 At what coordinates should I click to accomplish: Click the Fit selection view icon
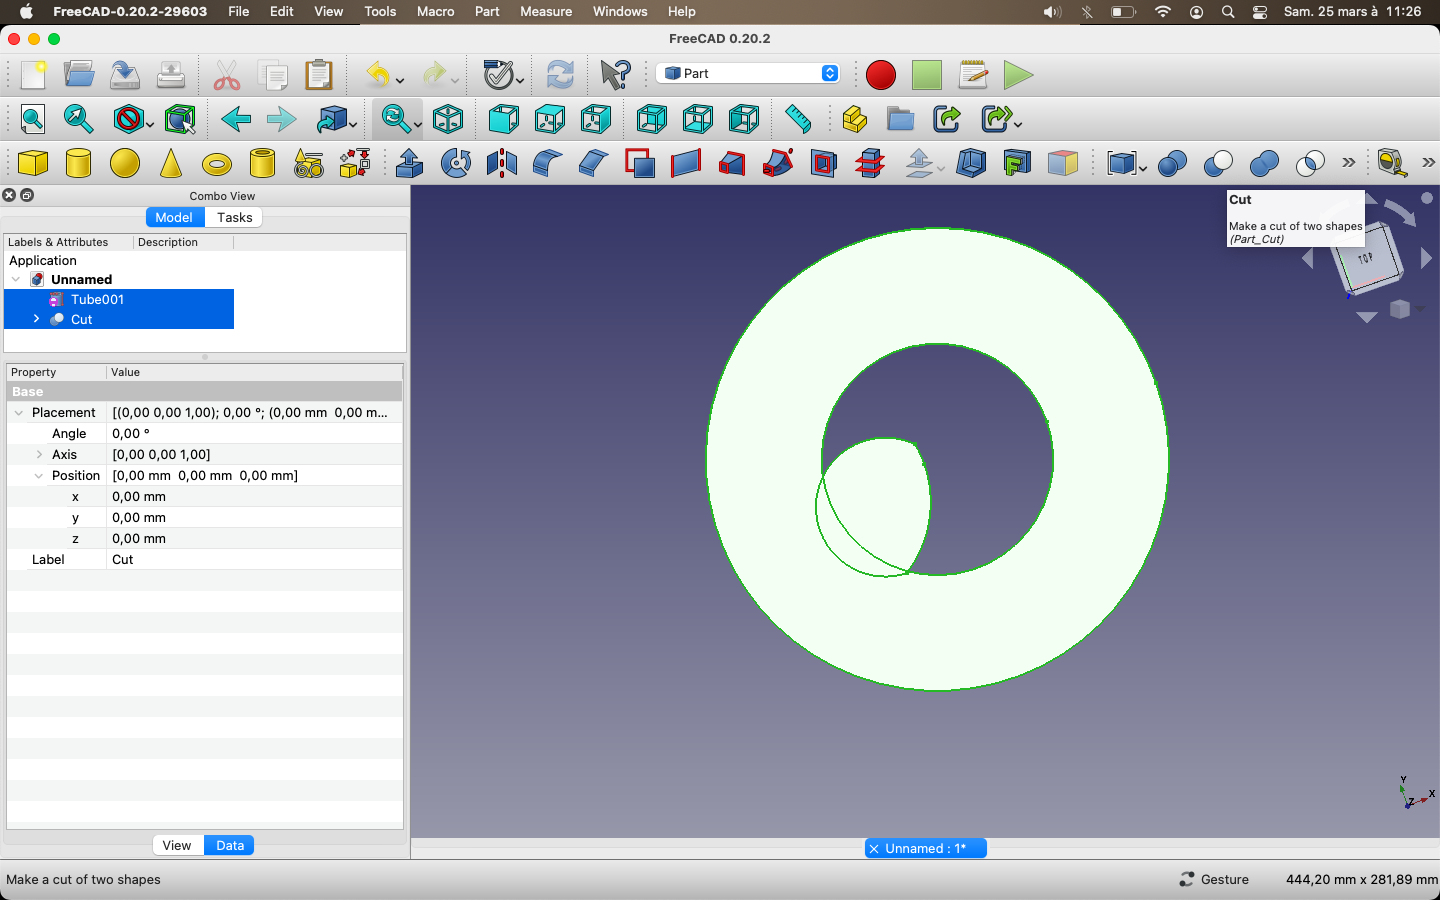pyautogui.click(x=79, y=119)
